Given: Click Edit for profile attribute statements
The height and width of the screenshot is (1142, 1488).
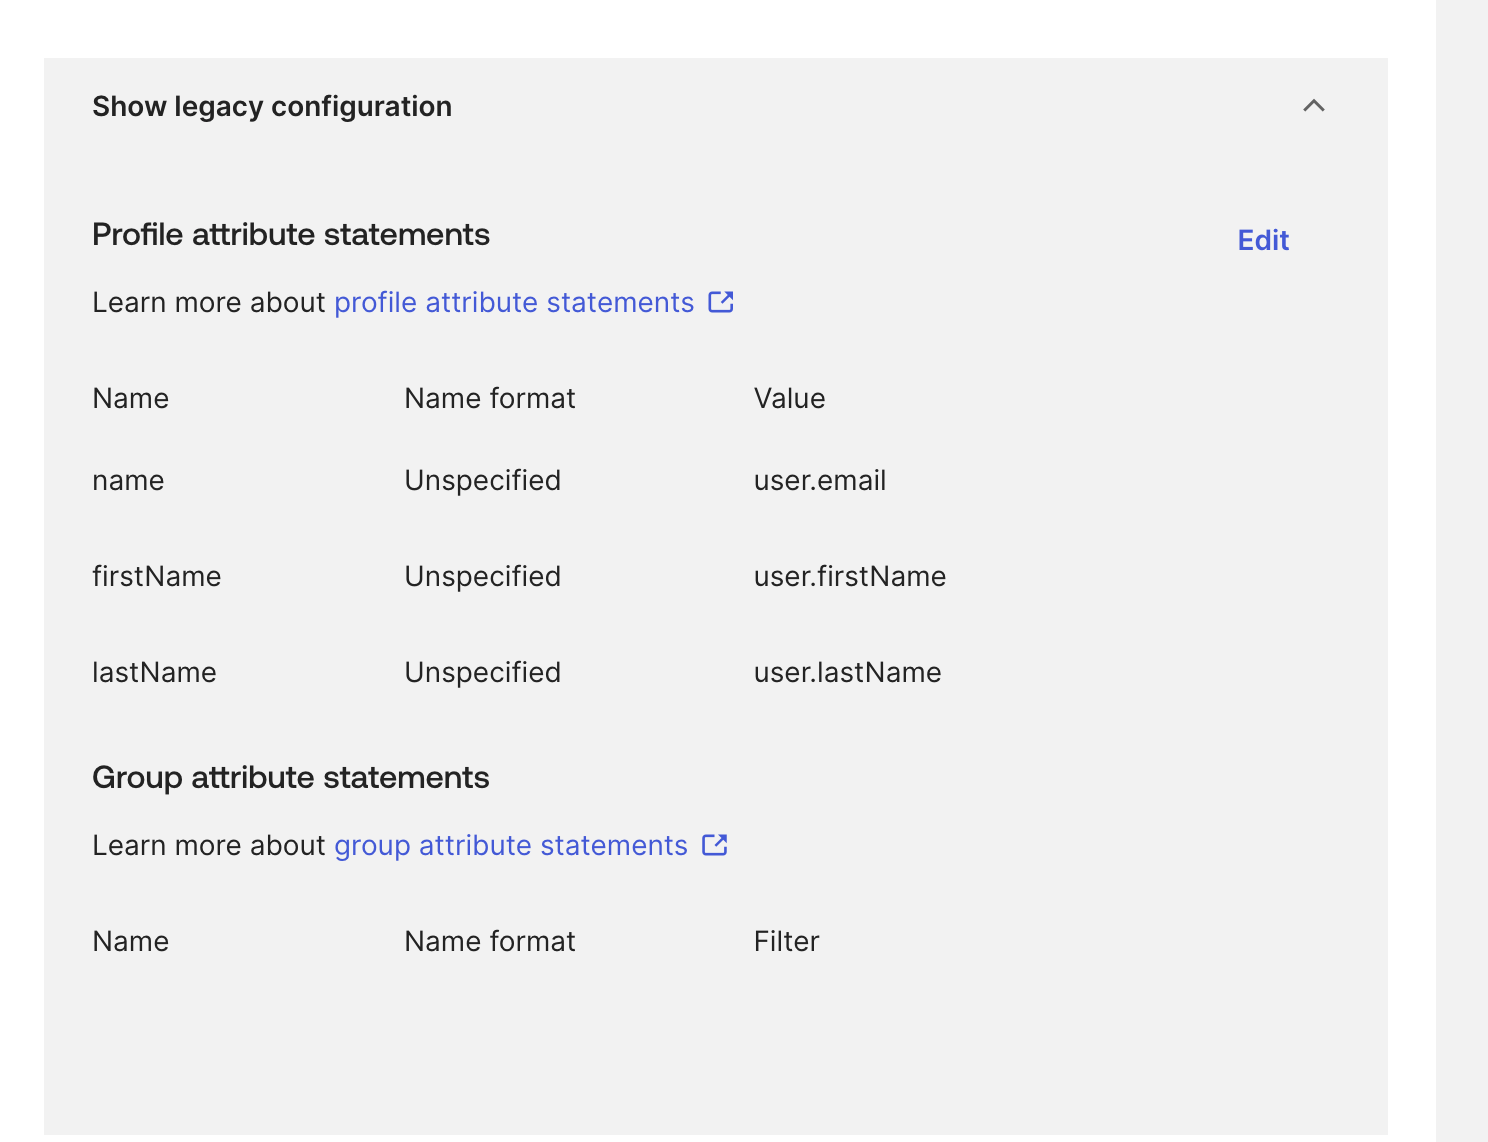Looking at the screenshot, I should click(1263, 240).
